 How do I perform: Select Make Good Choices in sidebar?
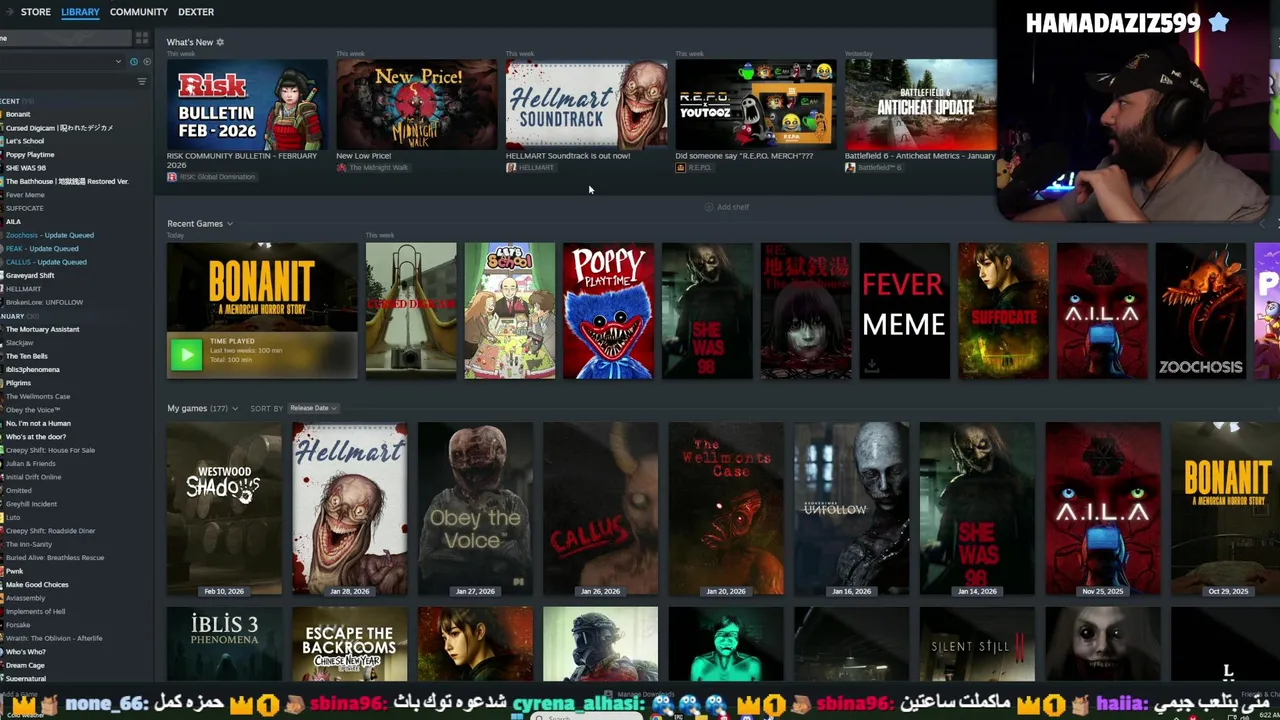(x=37, y=584)
